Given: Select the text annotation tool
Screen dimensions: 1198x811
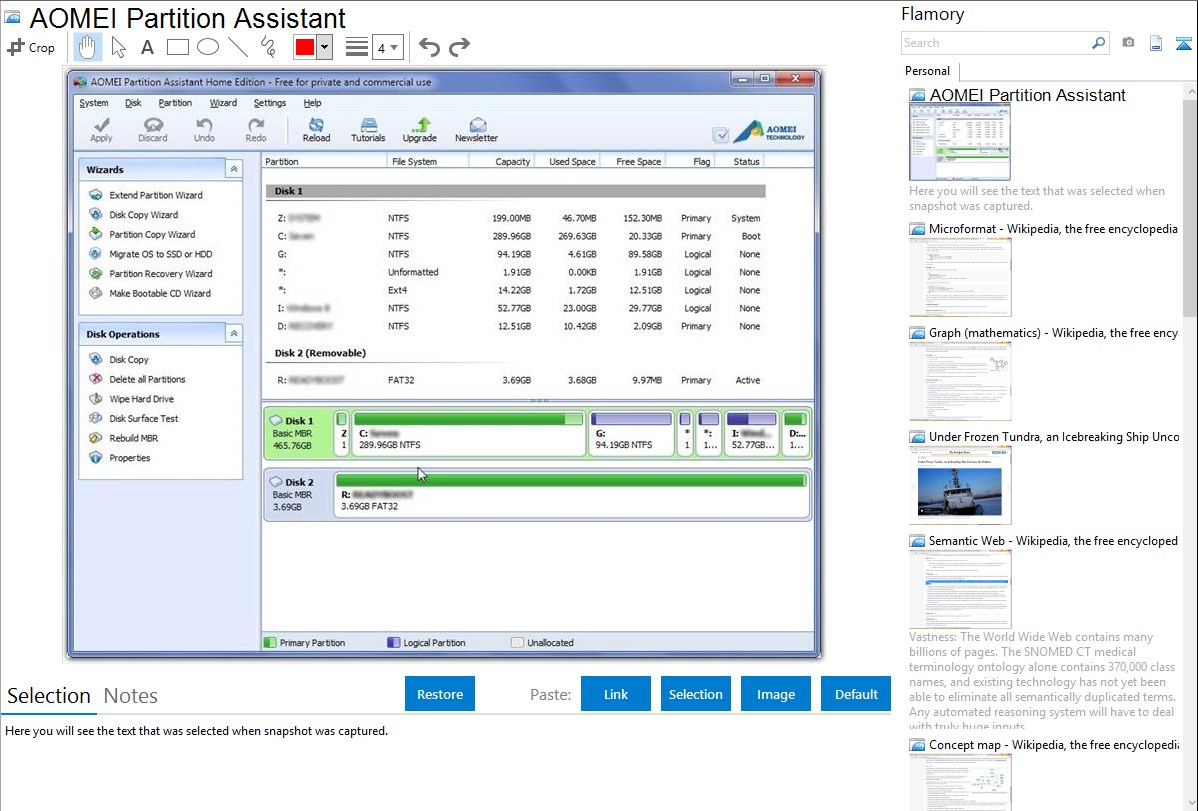Looking at the screenshot, I should [147, 47].
